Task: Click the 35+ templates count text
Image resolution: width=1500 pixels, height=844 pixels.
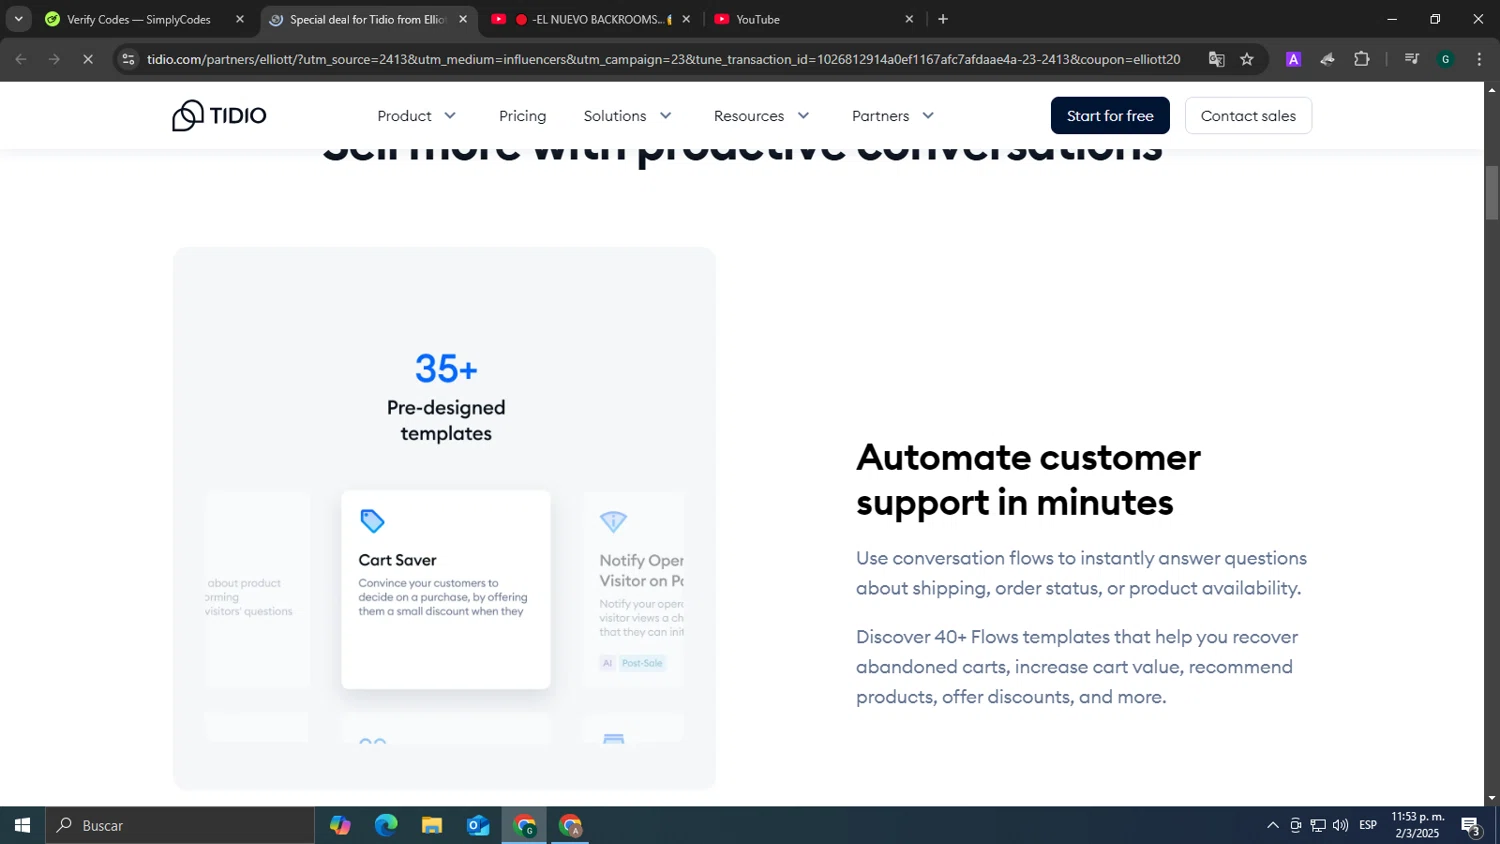Action: [x=446, y=368]
